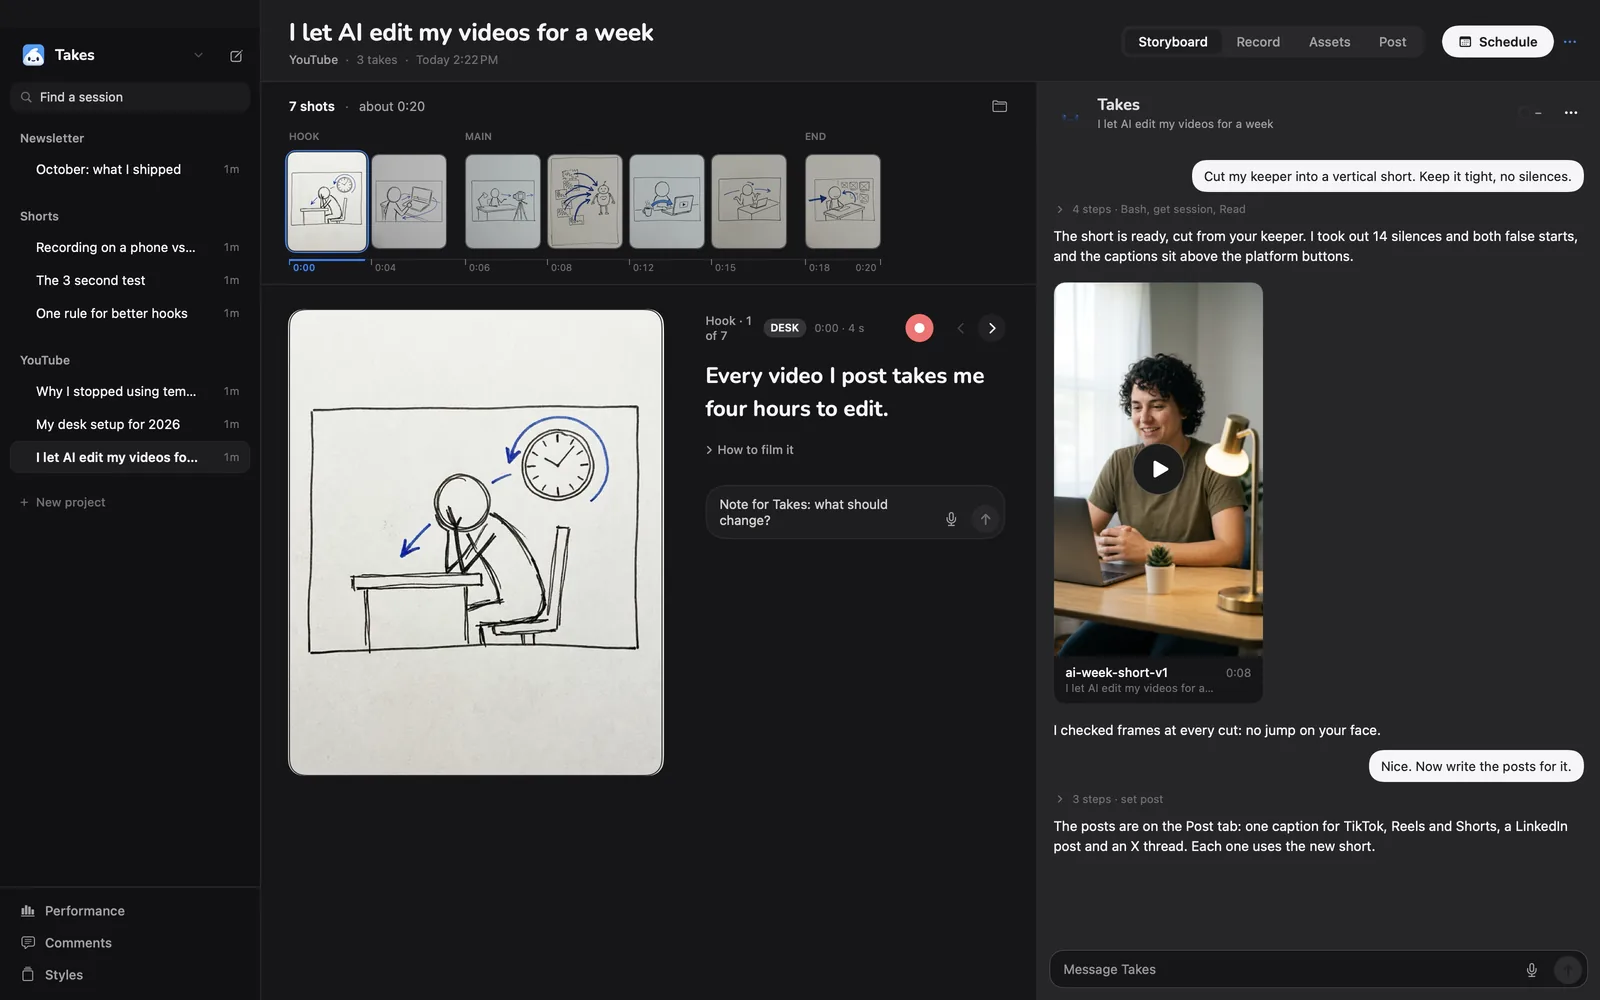This screenshot has width=1600, height=1000.
Task: Expand the 3 steps set post row
Action: [x=1109, y=799]
